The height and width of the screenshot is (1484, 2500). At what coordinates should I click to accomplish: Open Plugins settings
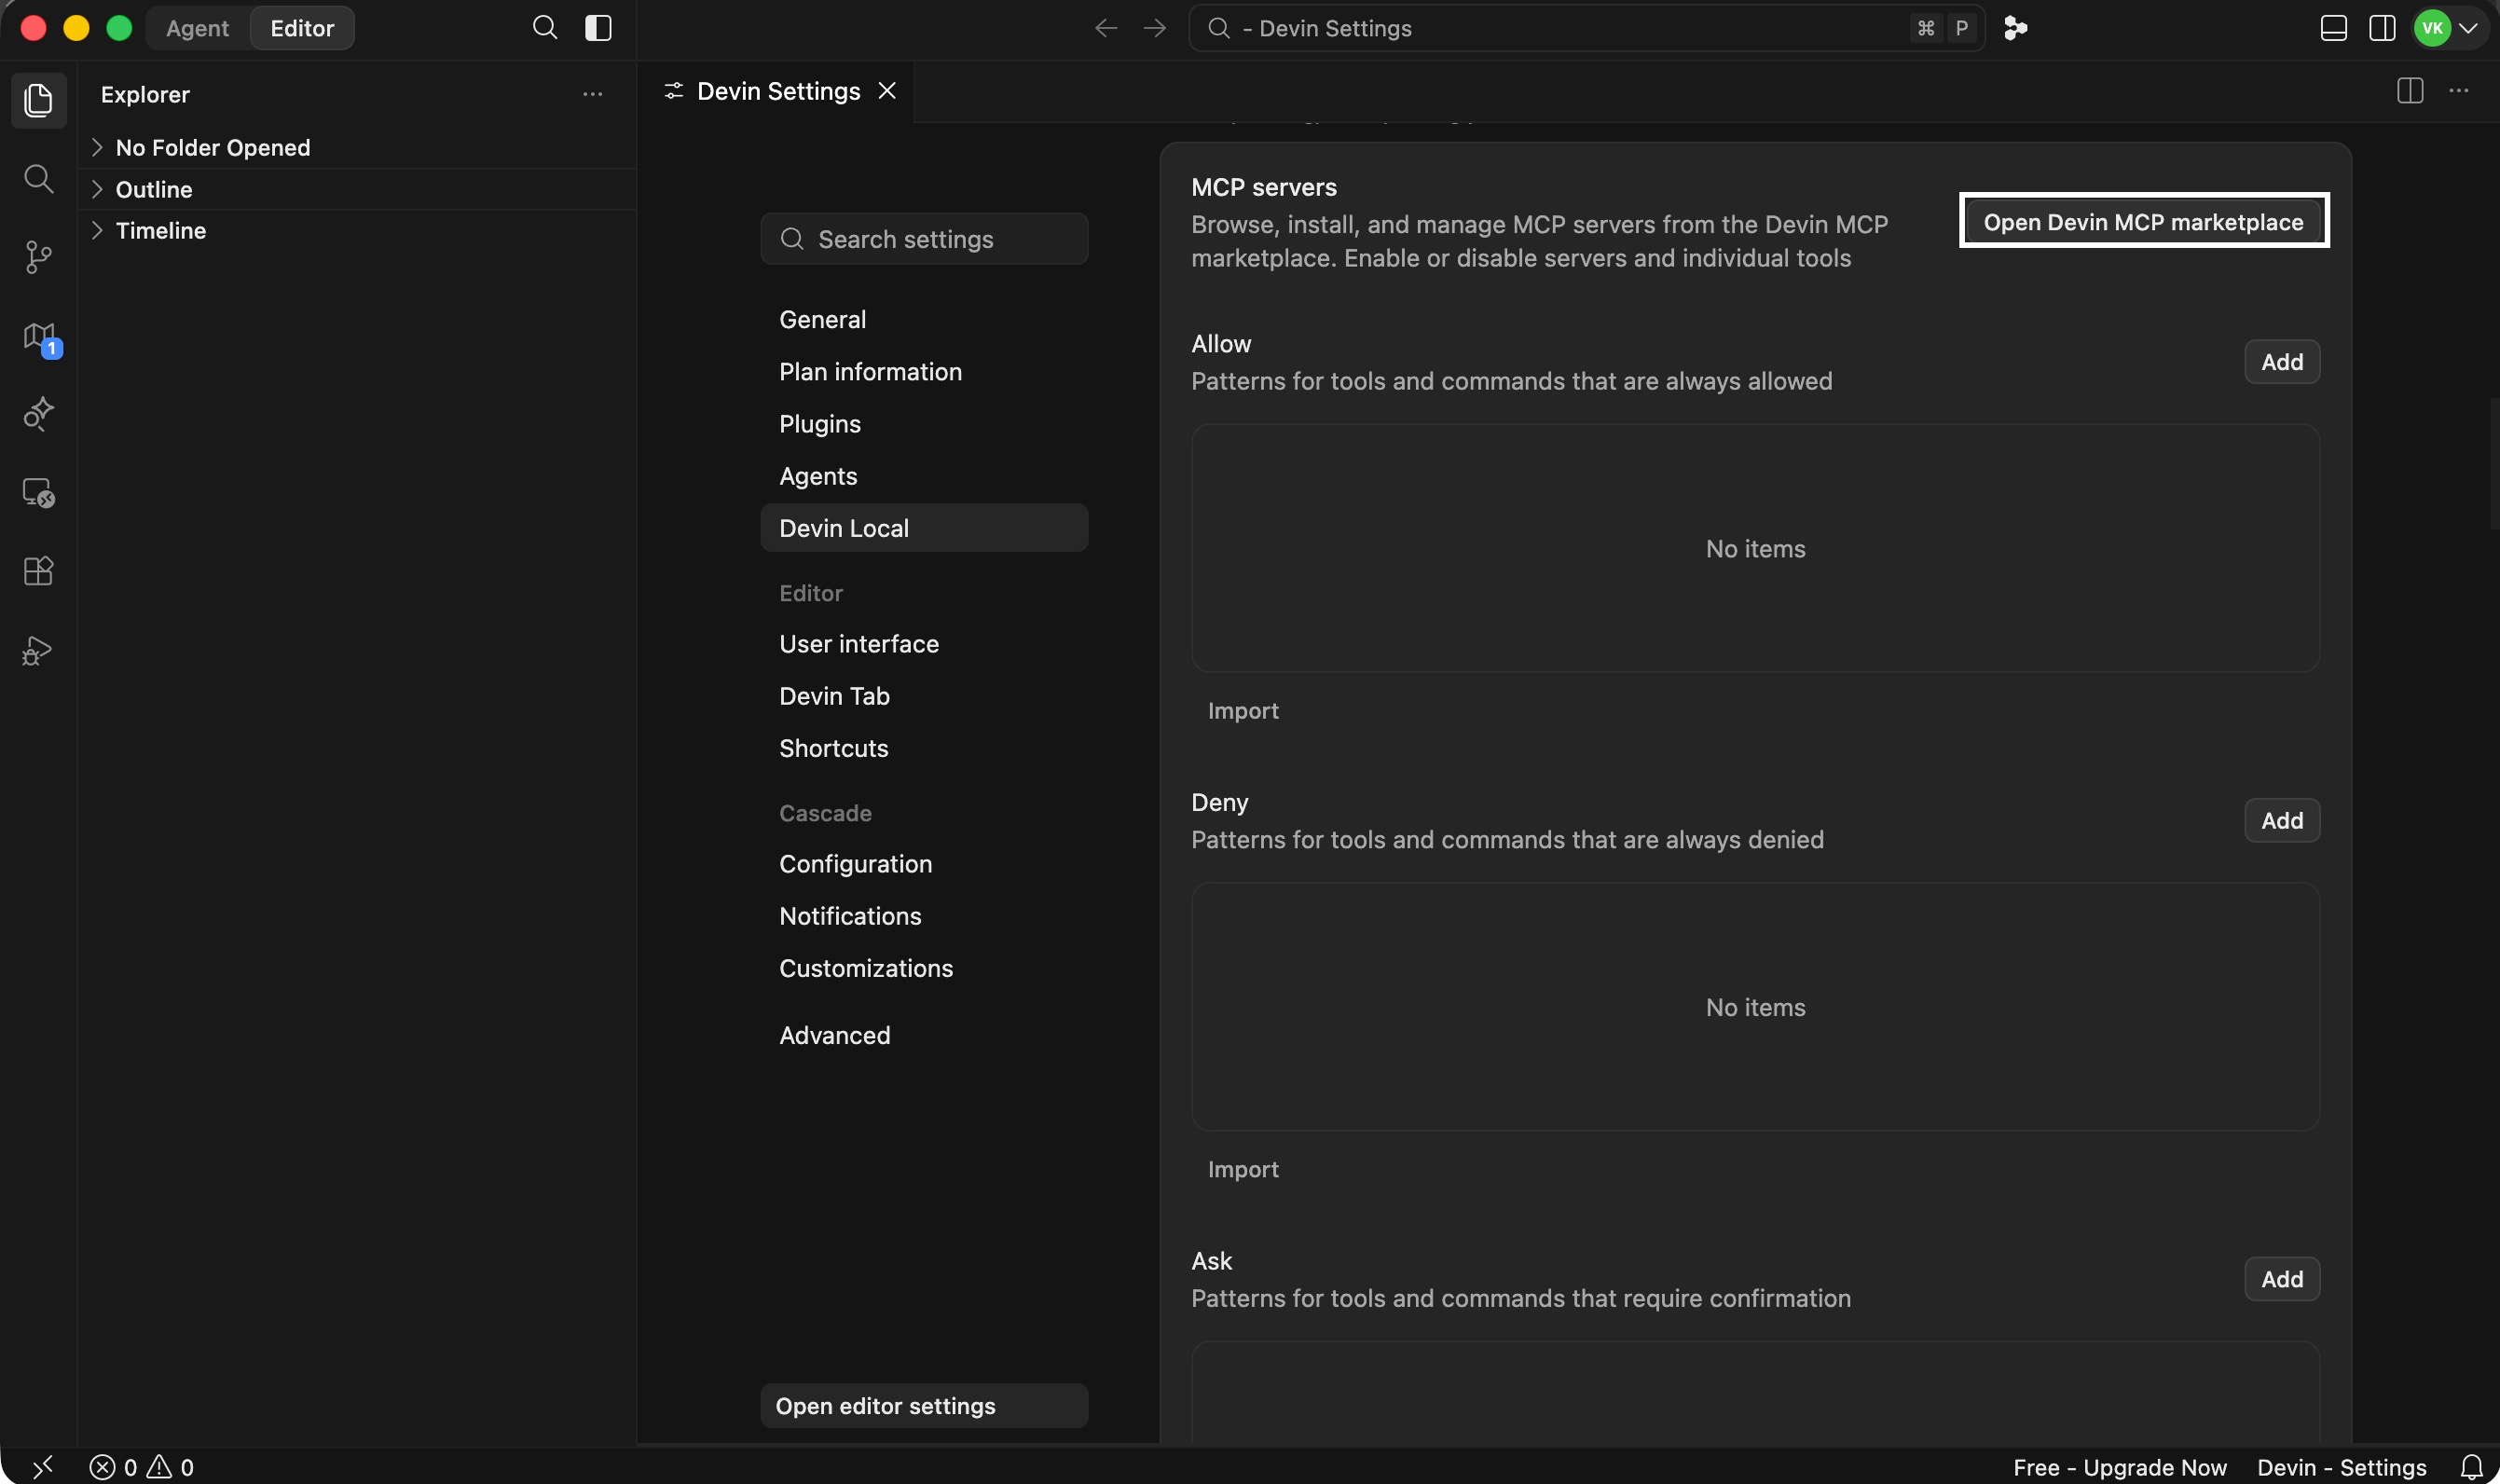coord(924,424)
